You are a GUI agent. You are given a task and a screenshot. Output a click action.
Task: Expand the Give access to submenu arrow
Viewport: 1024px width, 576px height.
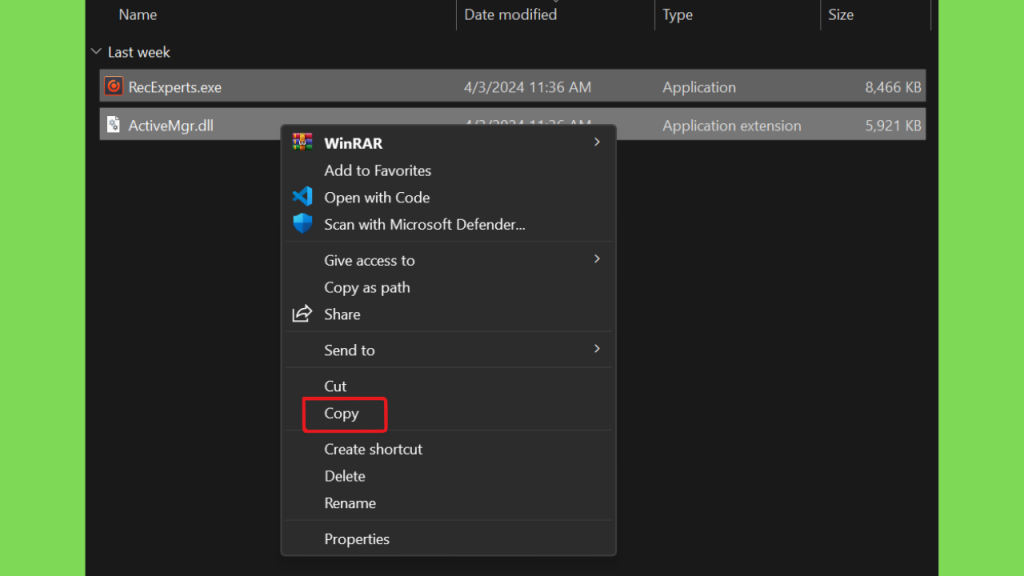tap(596, 259)
